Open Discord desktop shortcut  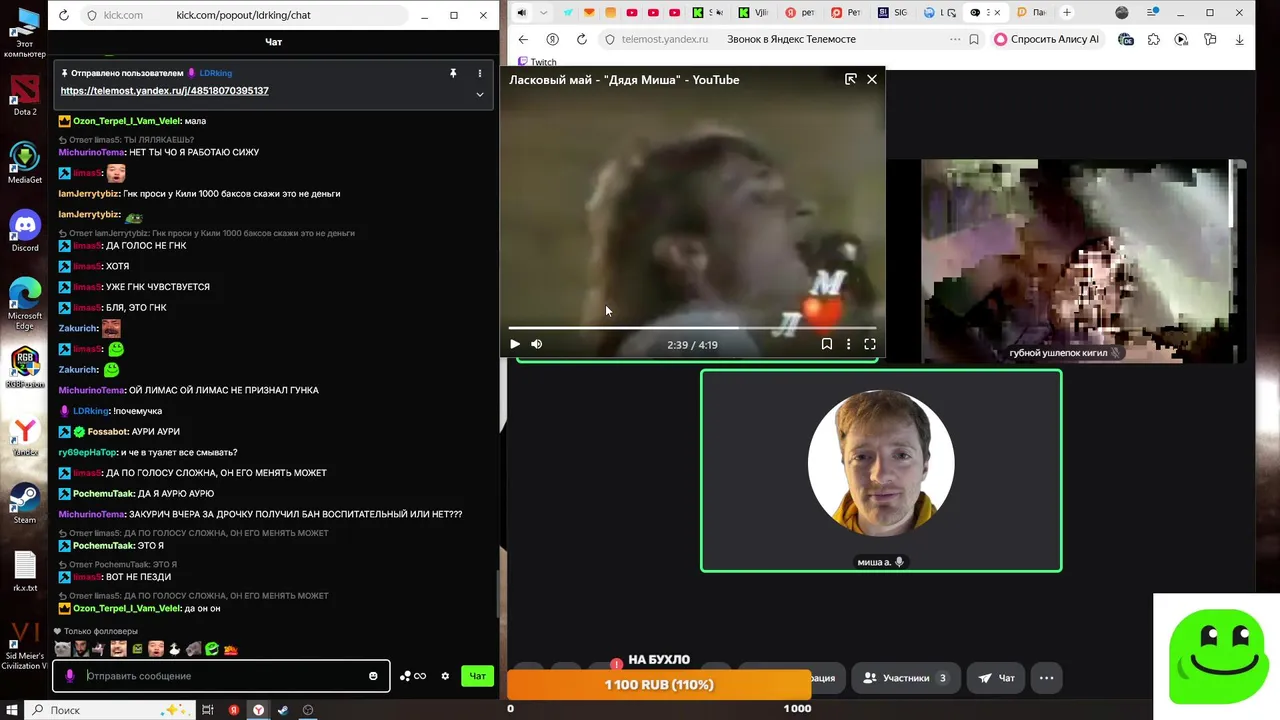pos(25,231)
